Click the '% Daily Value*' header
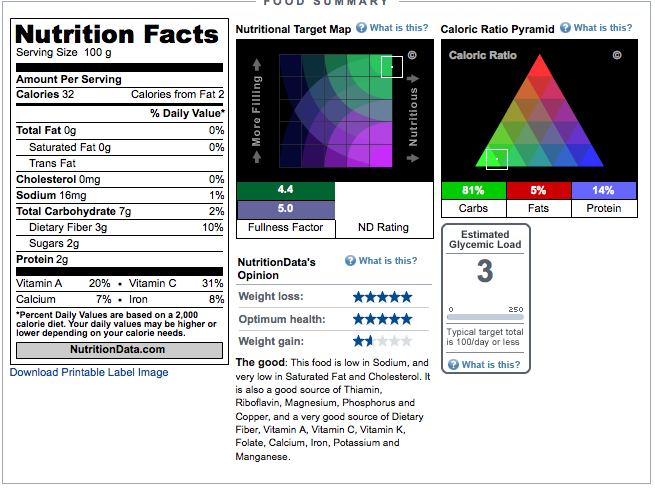655x489 pixels. pyautogui.click(x=187, y=114)
